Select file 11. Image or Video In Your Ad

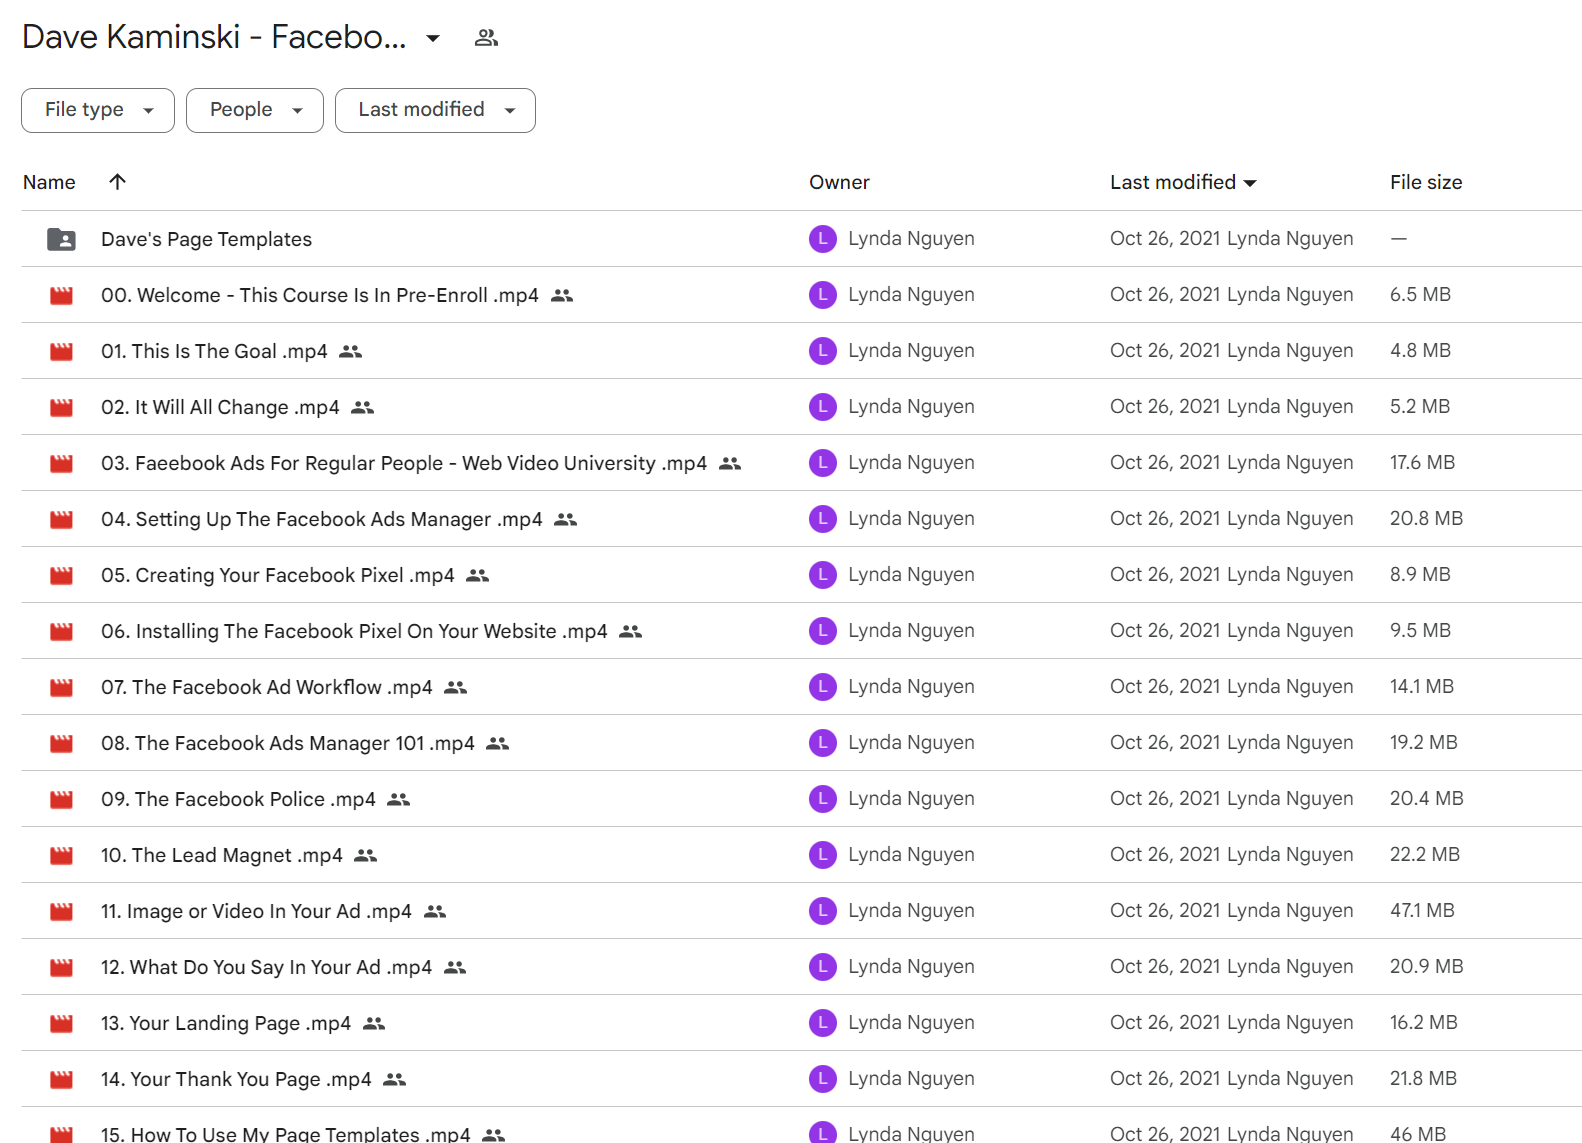tap(256, 911)
